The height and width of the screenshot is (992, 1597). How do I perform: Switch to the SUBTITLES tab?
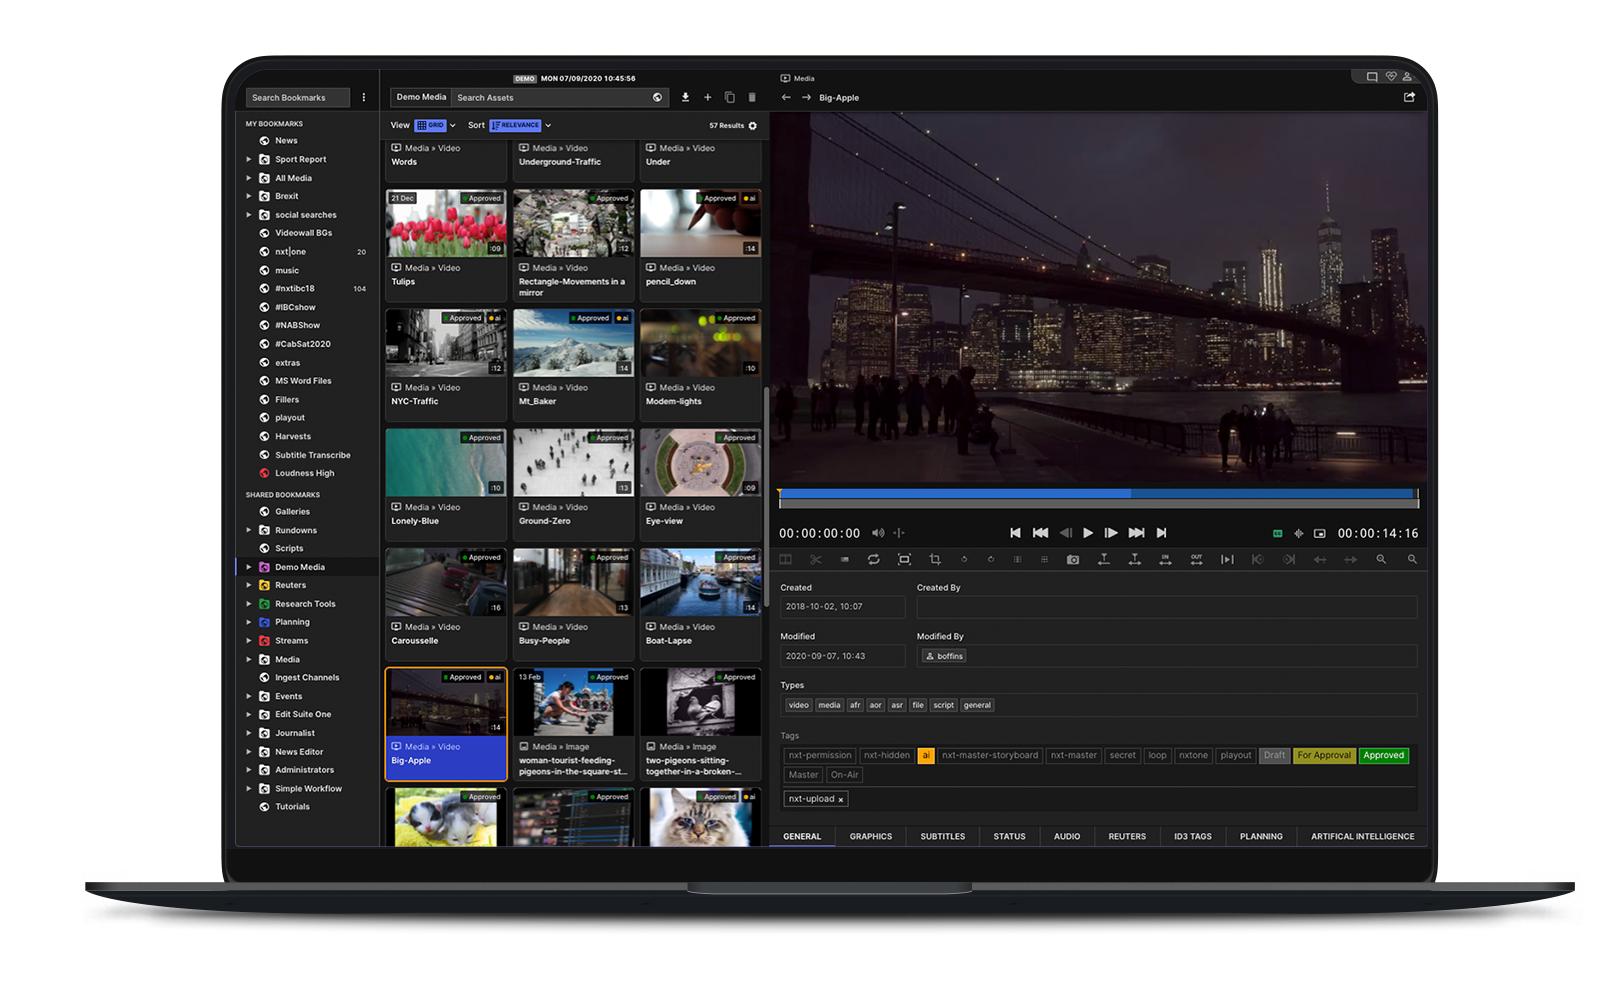tap(943, 836)
